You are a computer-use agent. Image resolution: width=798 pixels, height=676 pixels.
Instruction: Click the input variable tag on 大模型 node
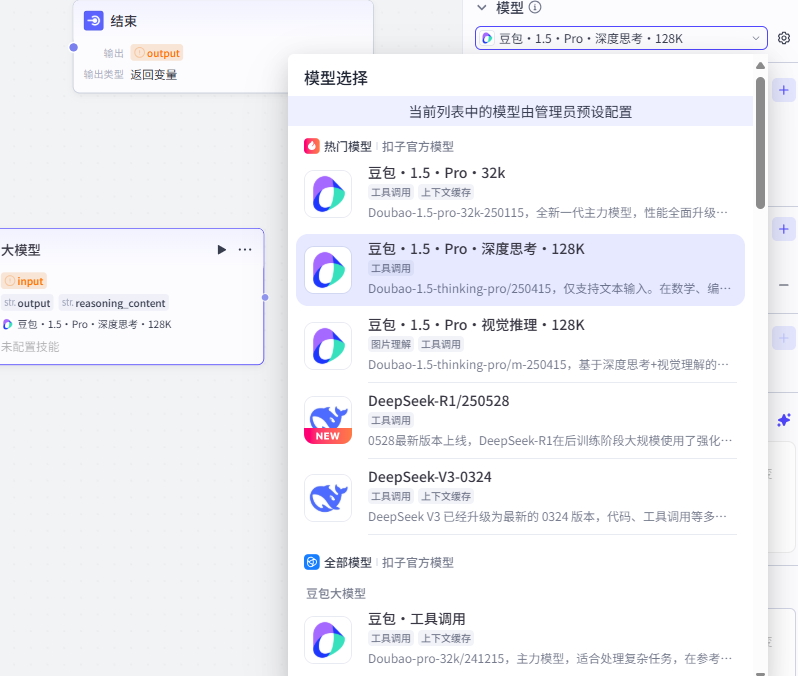coord(24,281)
